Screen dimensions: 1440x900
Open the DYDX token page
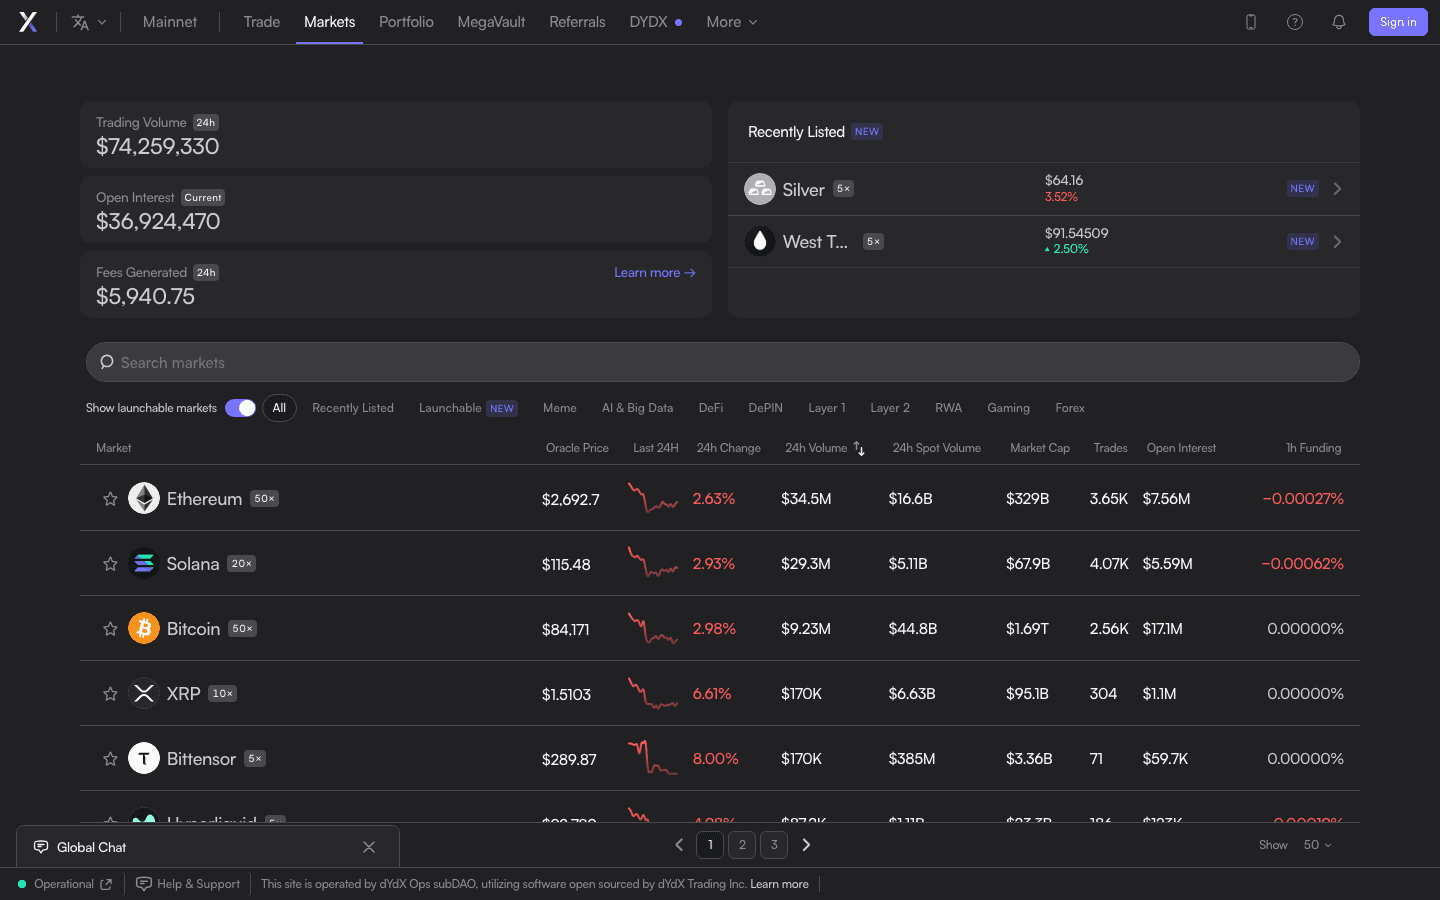click(x=655, y=22)
